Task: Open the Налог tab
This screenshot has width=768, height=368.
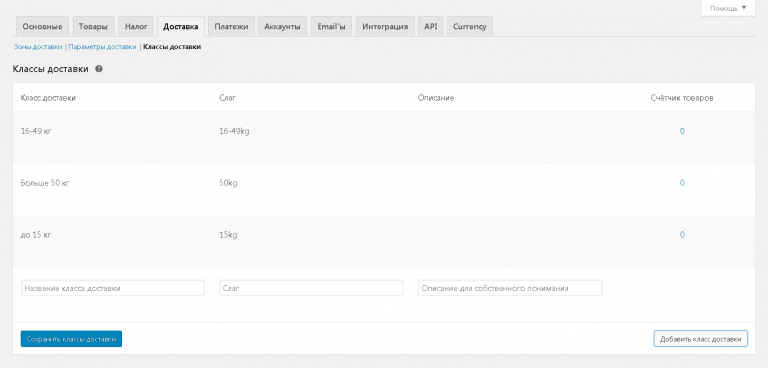Action: coord(136,26)
